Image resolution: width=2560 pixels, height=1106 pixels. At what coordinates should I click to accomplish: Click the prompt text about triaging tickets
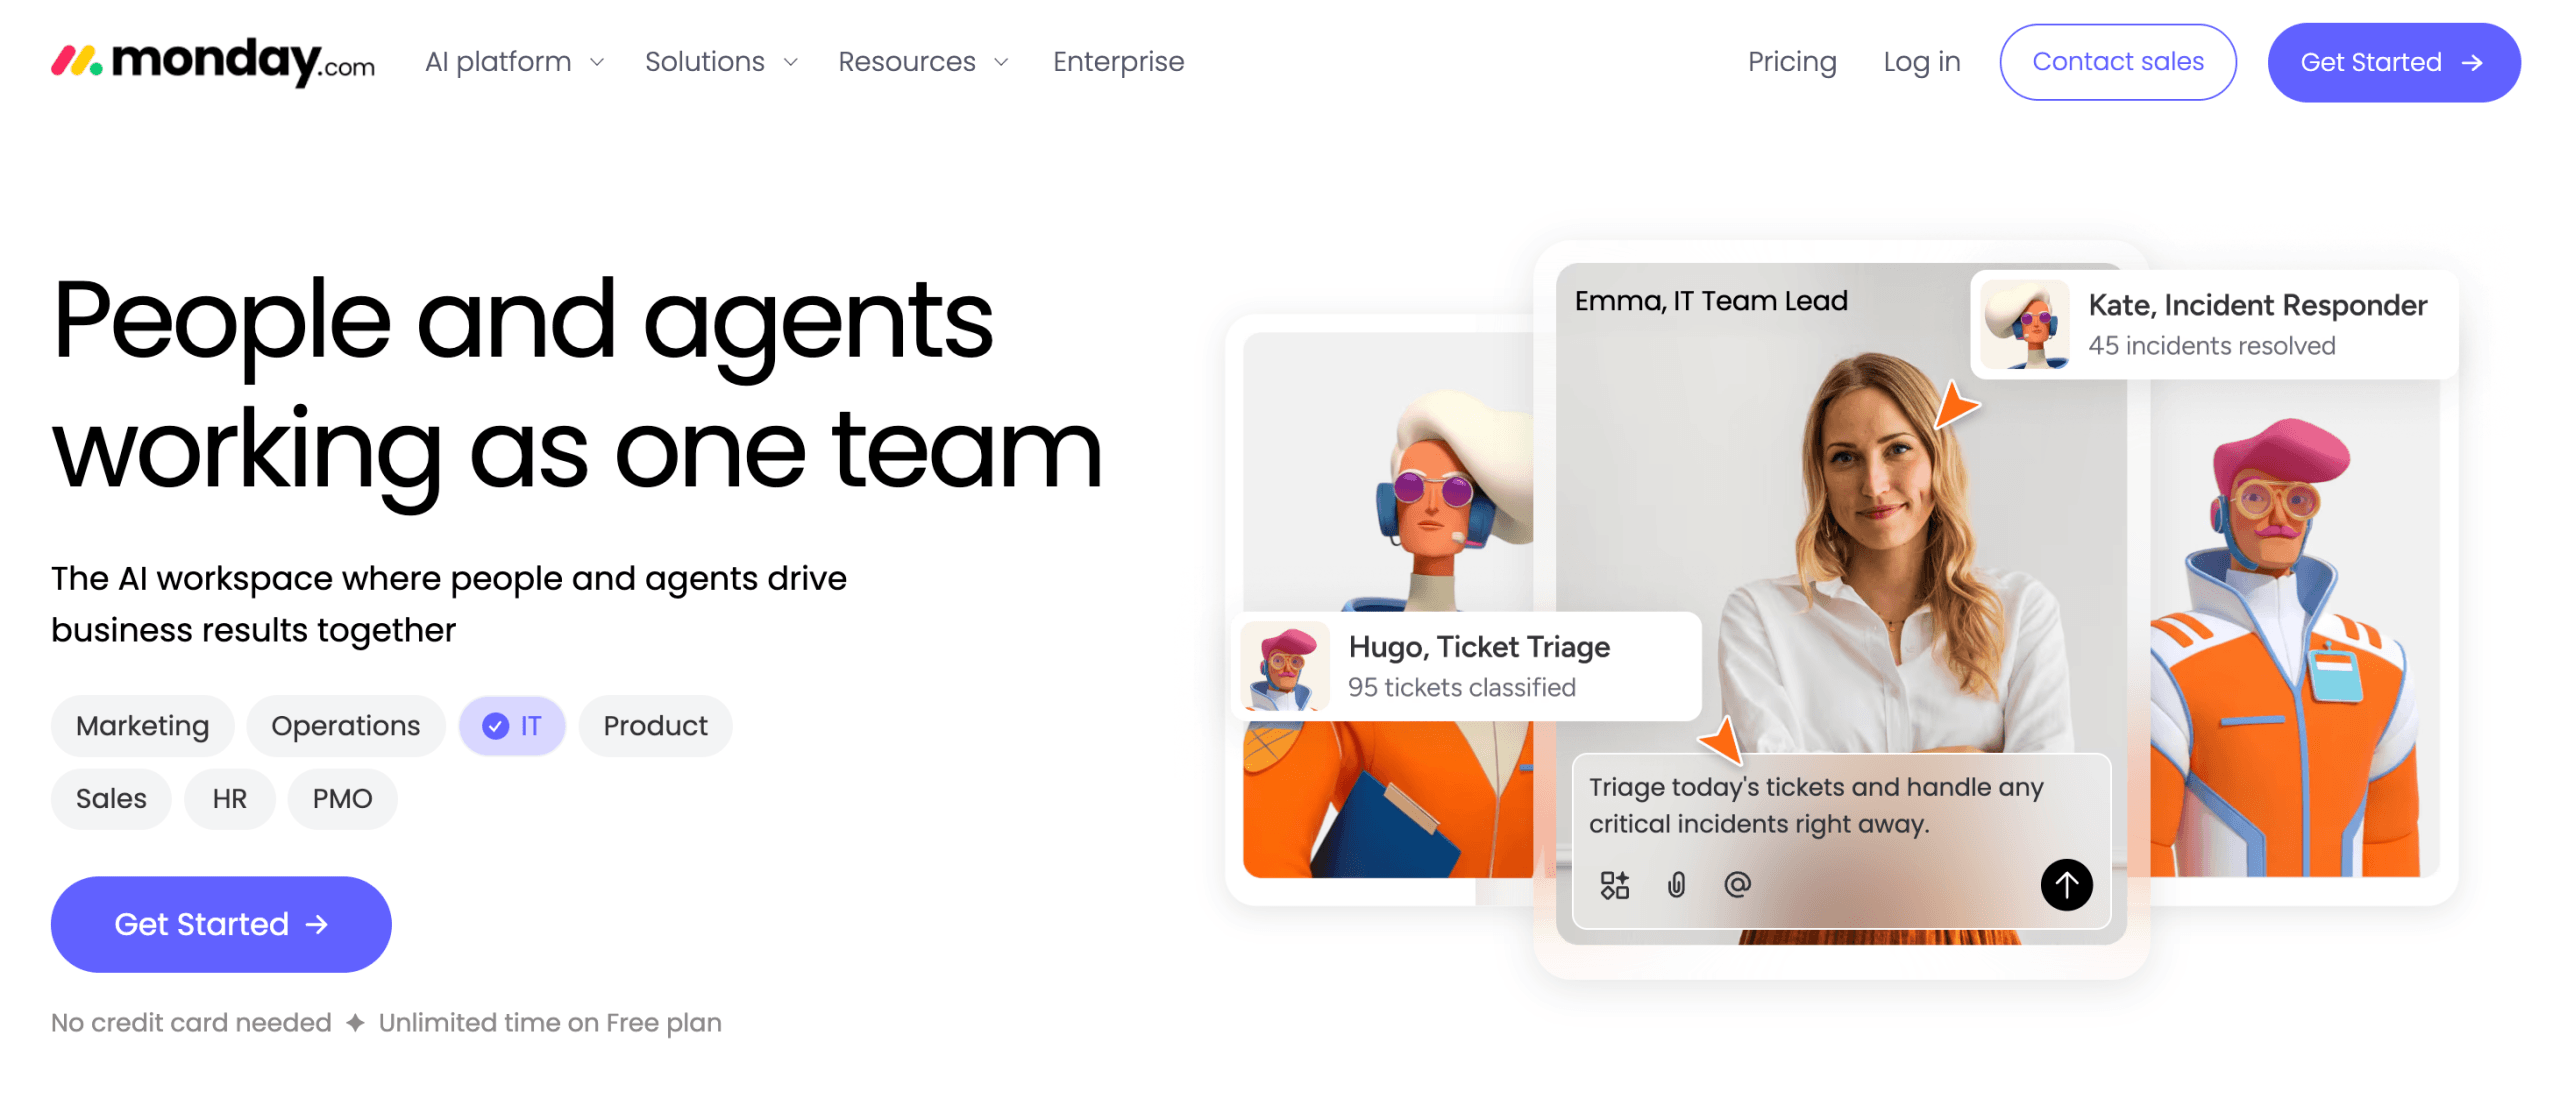pyautogui.click(x=1815, y=805)
